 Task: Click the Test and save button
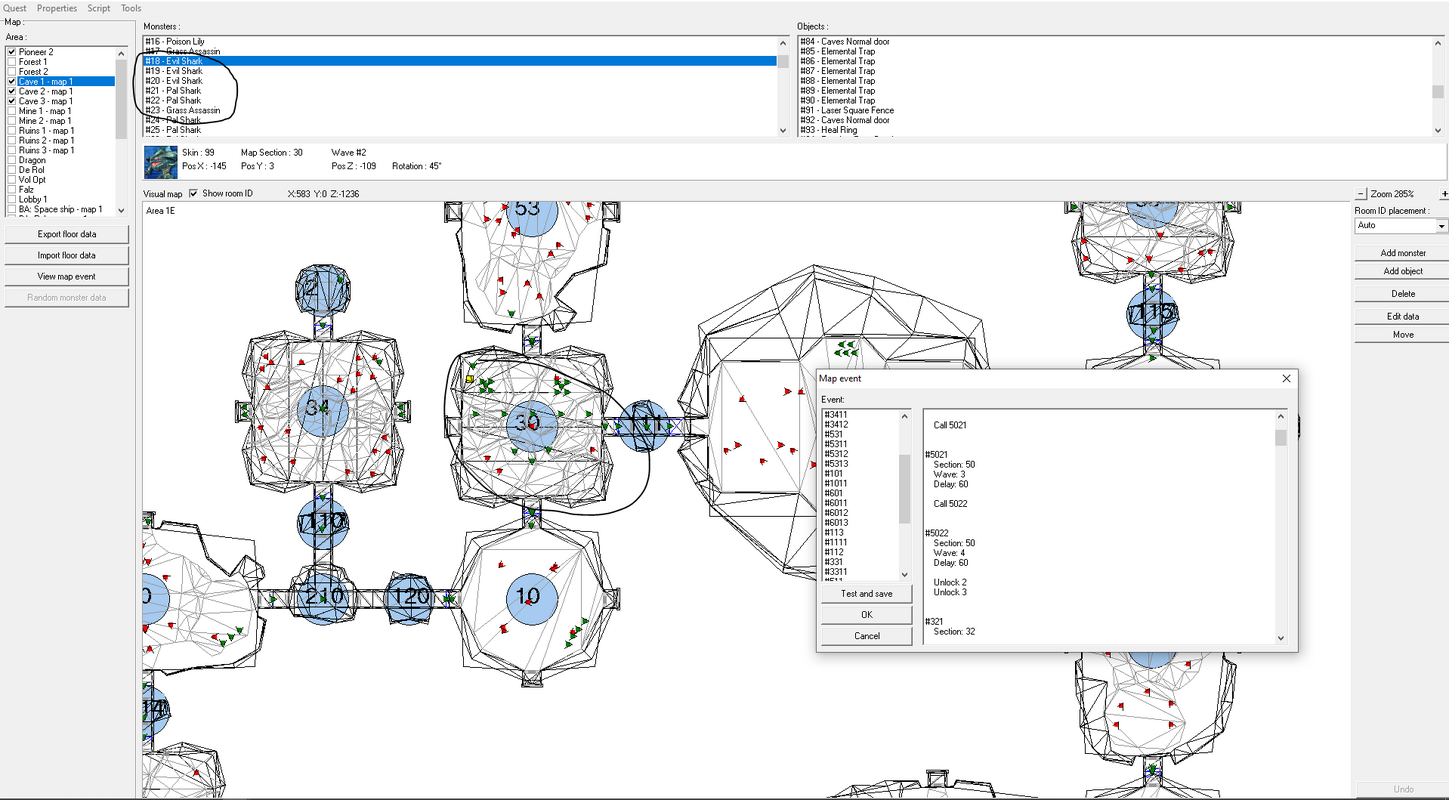point(867,594)
